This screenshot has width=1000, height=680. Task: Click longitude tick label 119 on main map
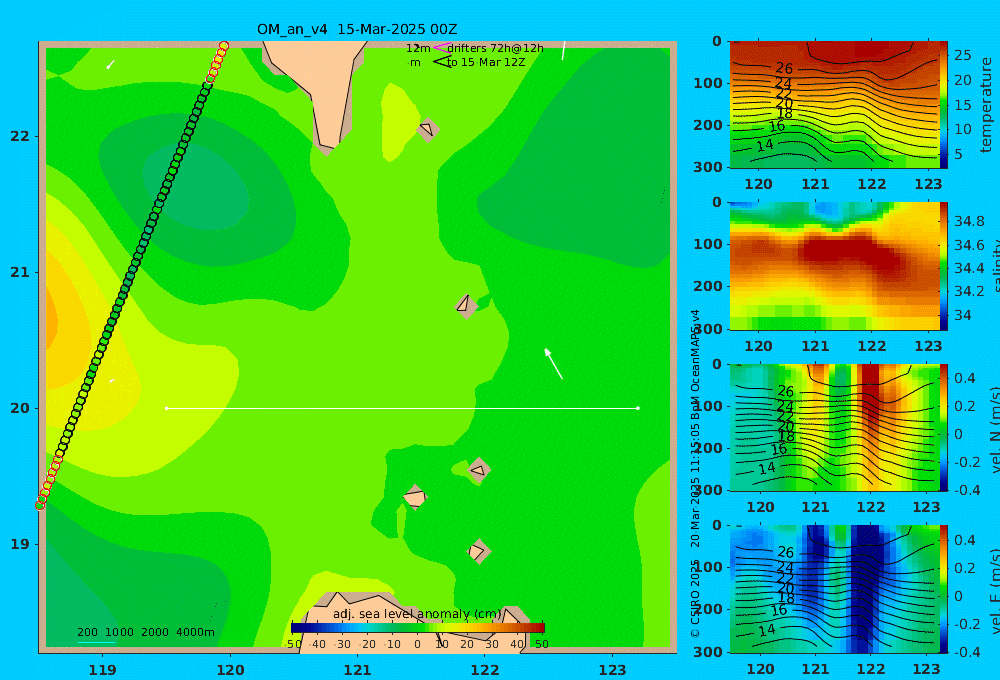[103, 670]
